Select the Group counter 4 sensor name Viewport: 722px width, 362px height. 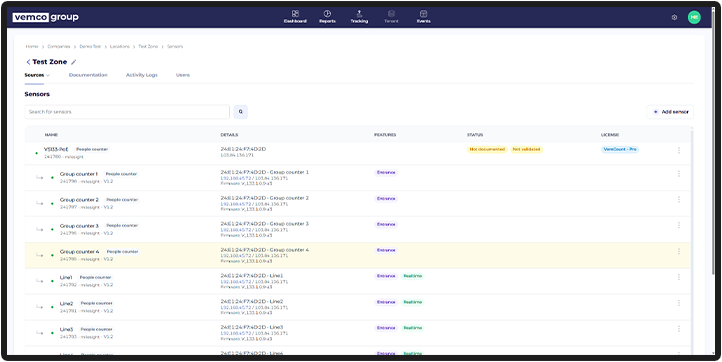point(79,252)
